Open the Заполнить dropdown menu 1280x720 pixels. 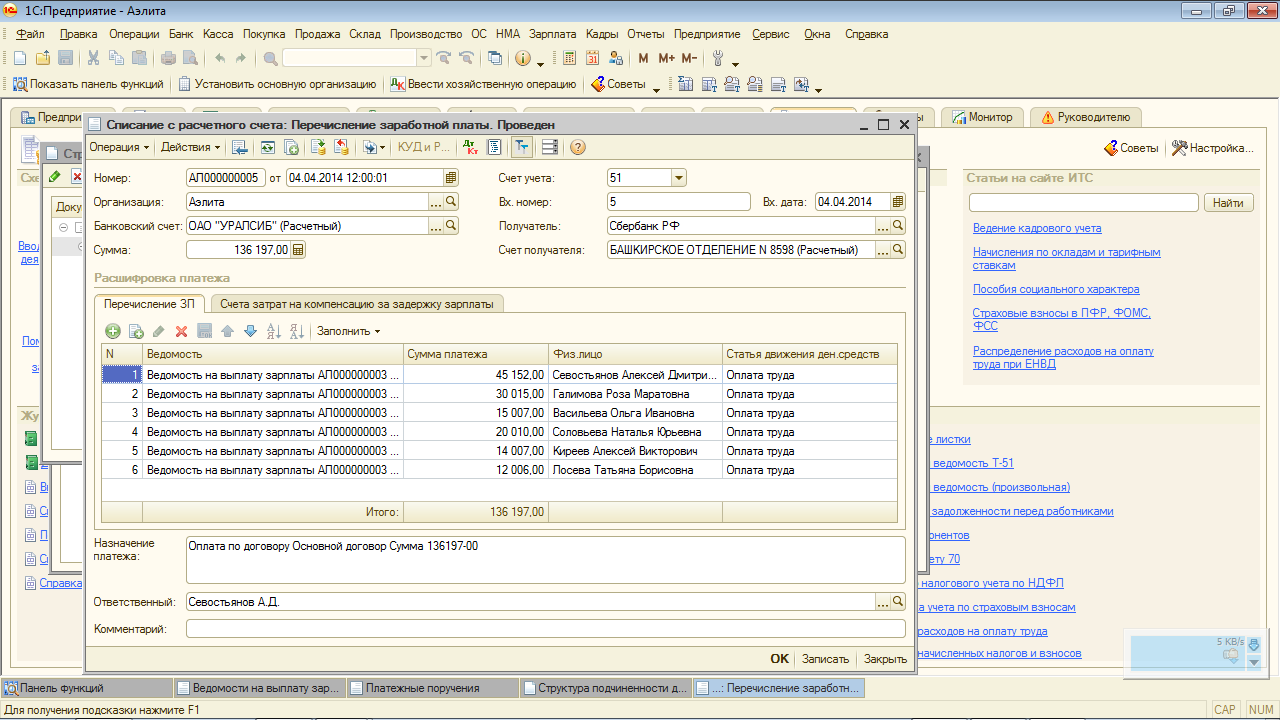(x=348, y=331)
